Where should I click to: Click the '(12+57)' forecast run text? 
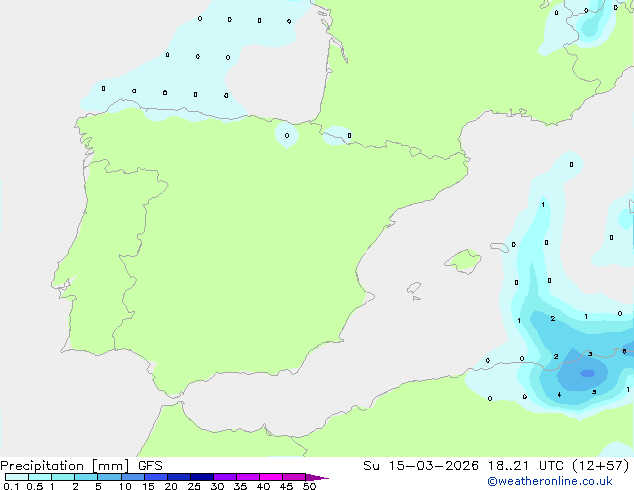(x=601, y=466)
